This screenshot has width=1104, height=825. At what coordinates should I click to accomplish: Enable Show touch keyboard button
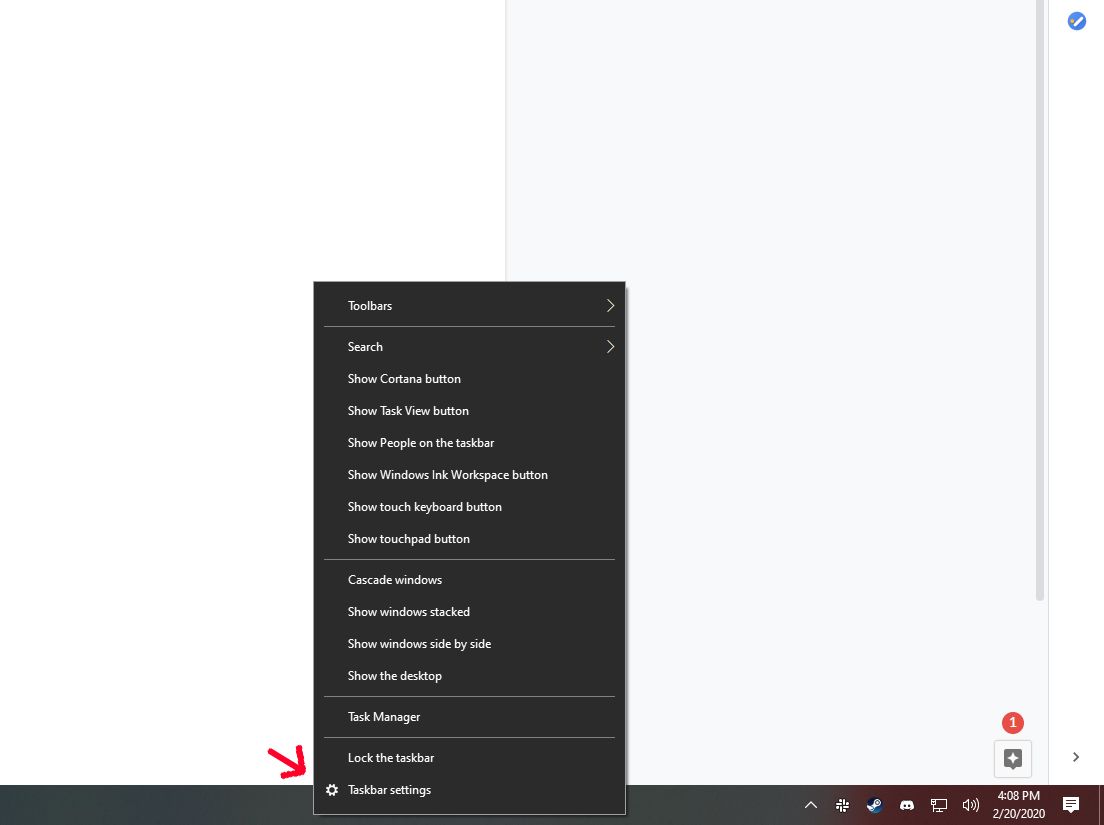[424, 506]
